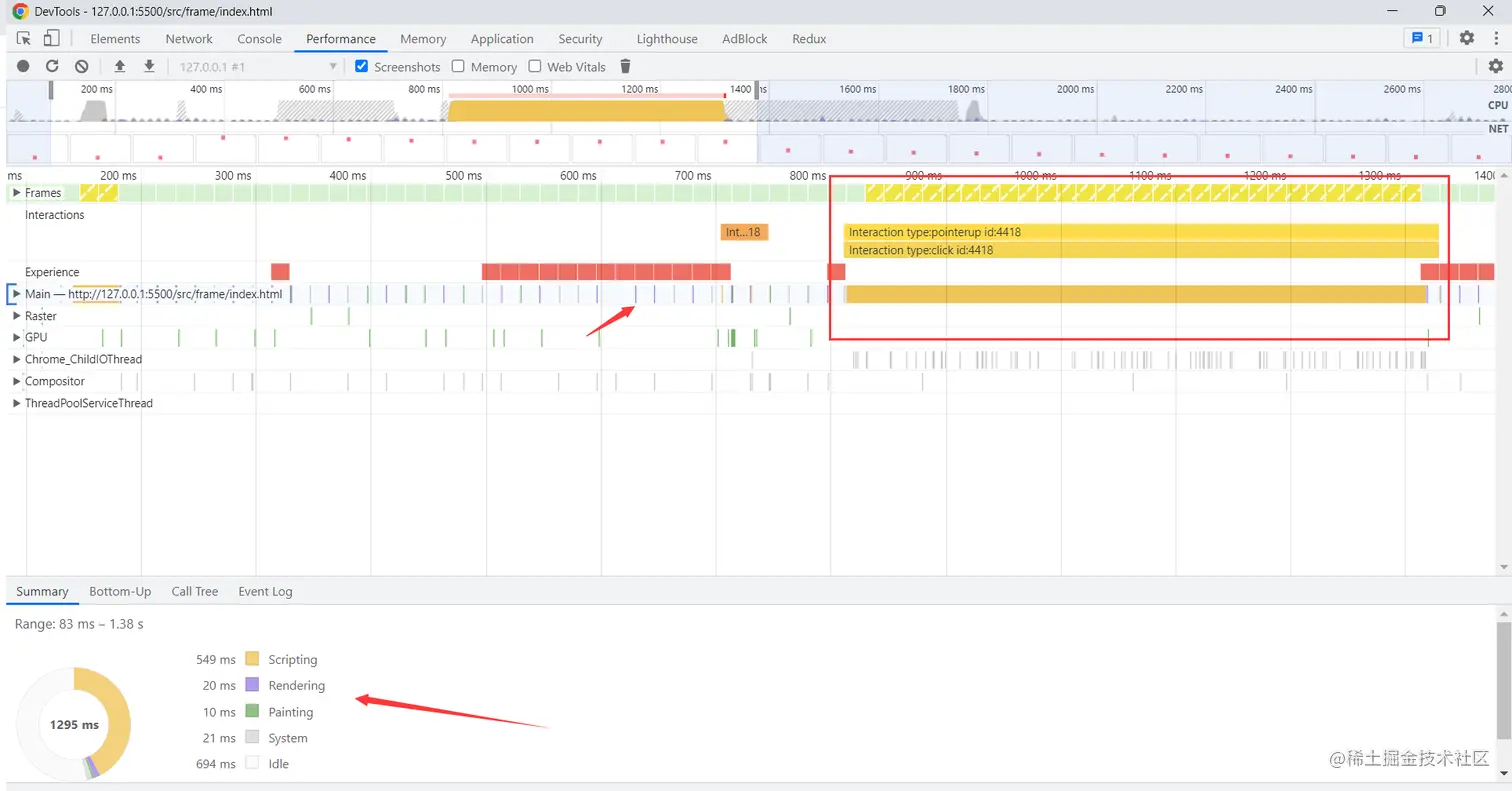Click the NET overview label
Viewport: 1512px width, 791px height.
[1498, 129]
